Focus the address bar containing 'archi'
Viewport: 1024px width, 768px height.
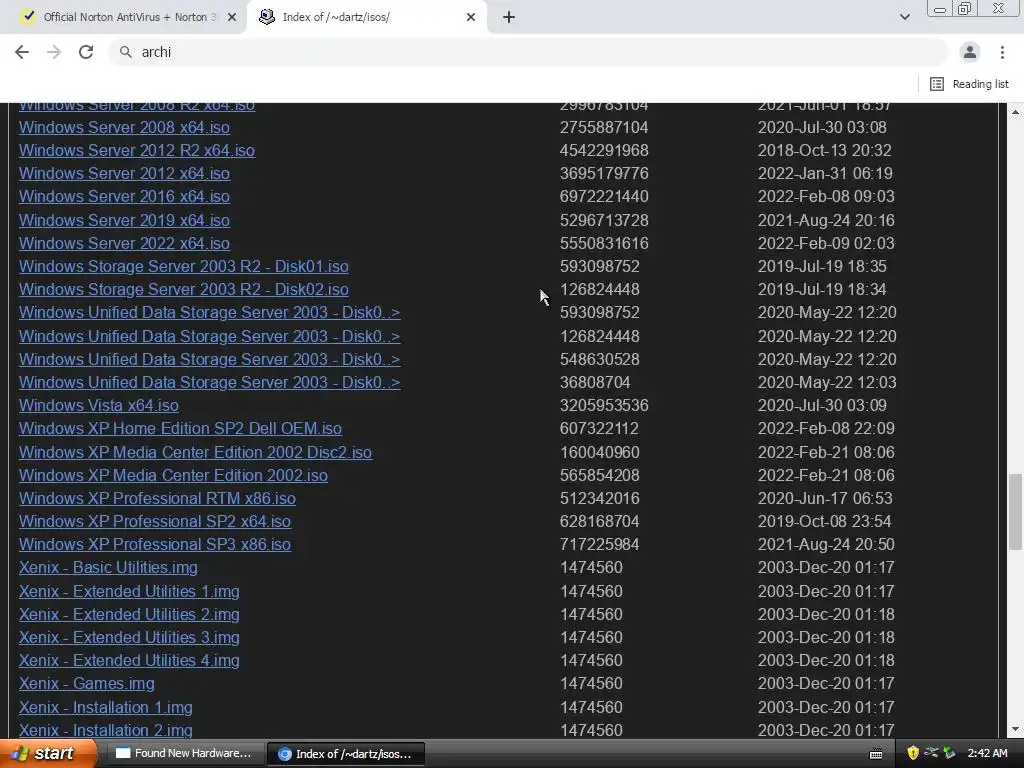point(529,52)
